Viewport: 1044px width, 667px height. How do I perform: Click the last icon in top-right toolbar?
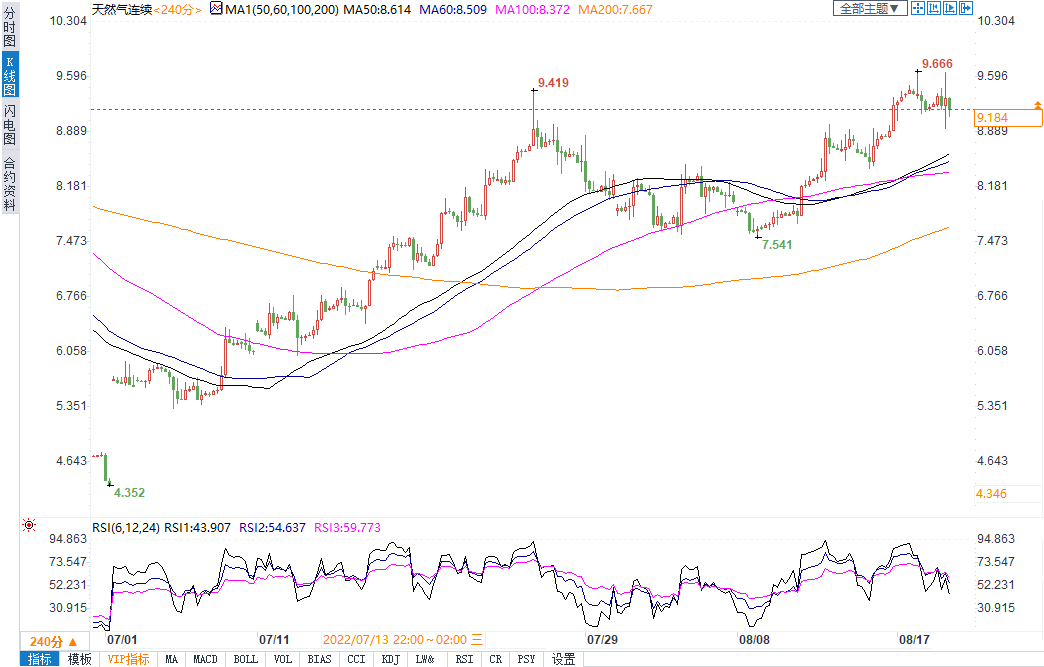point(966,8)
